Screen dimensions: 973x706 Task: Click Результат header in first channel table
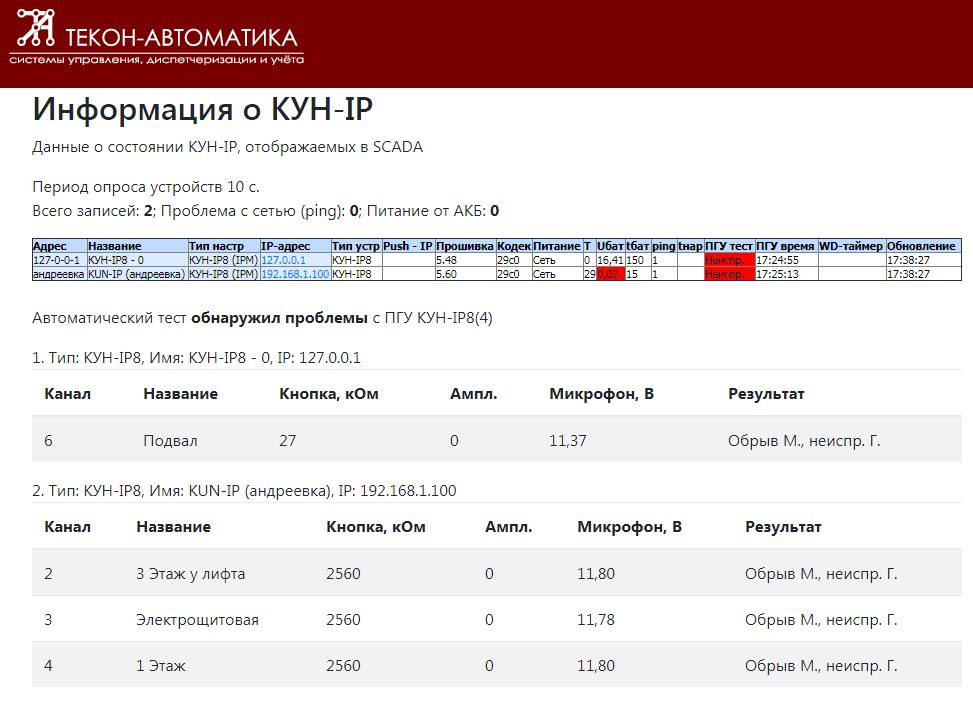coord(765,394)
